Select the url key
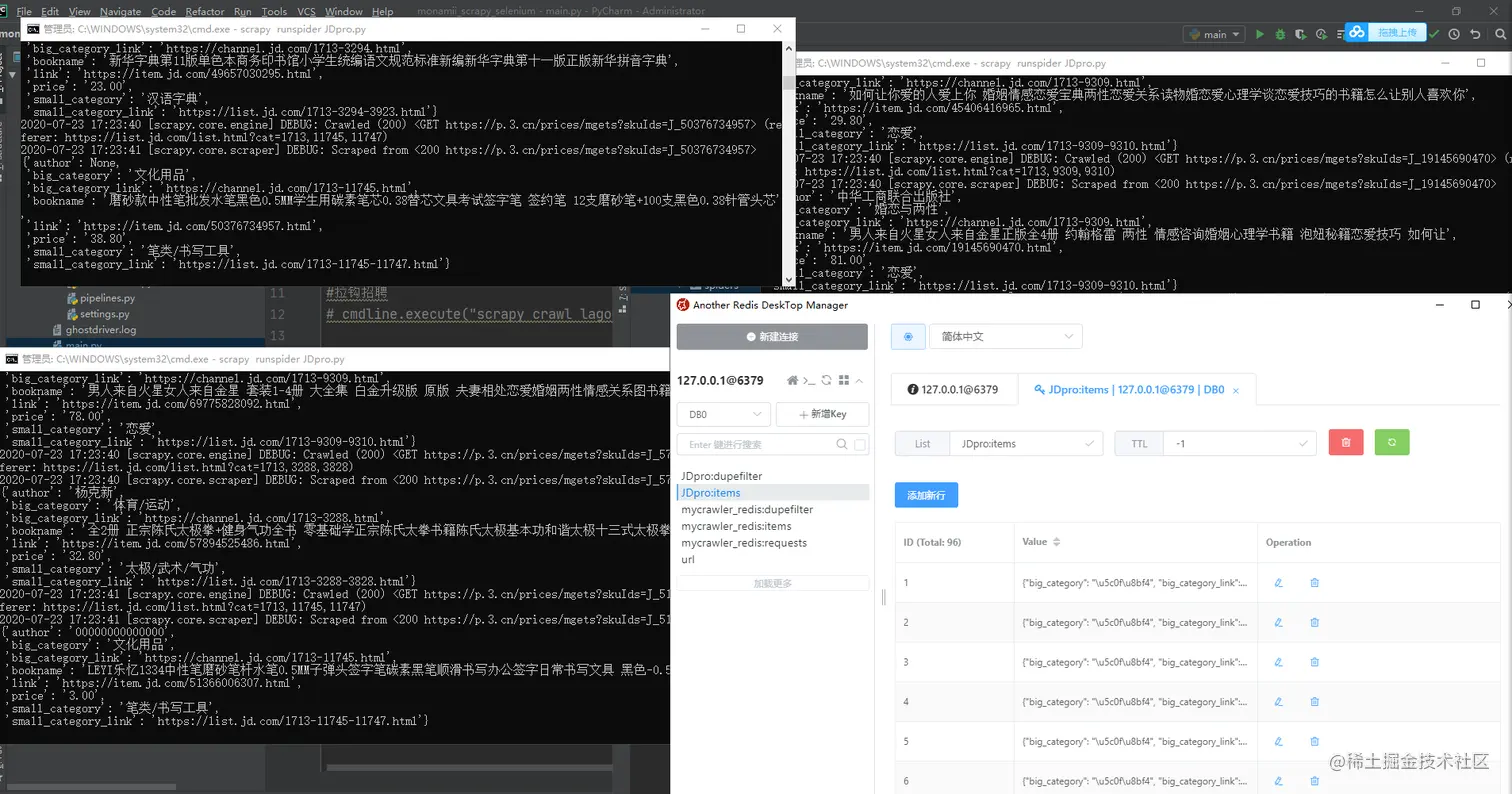 coord(773,560)
